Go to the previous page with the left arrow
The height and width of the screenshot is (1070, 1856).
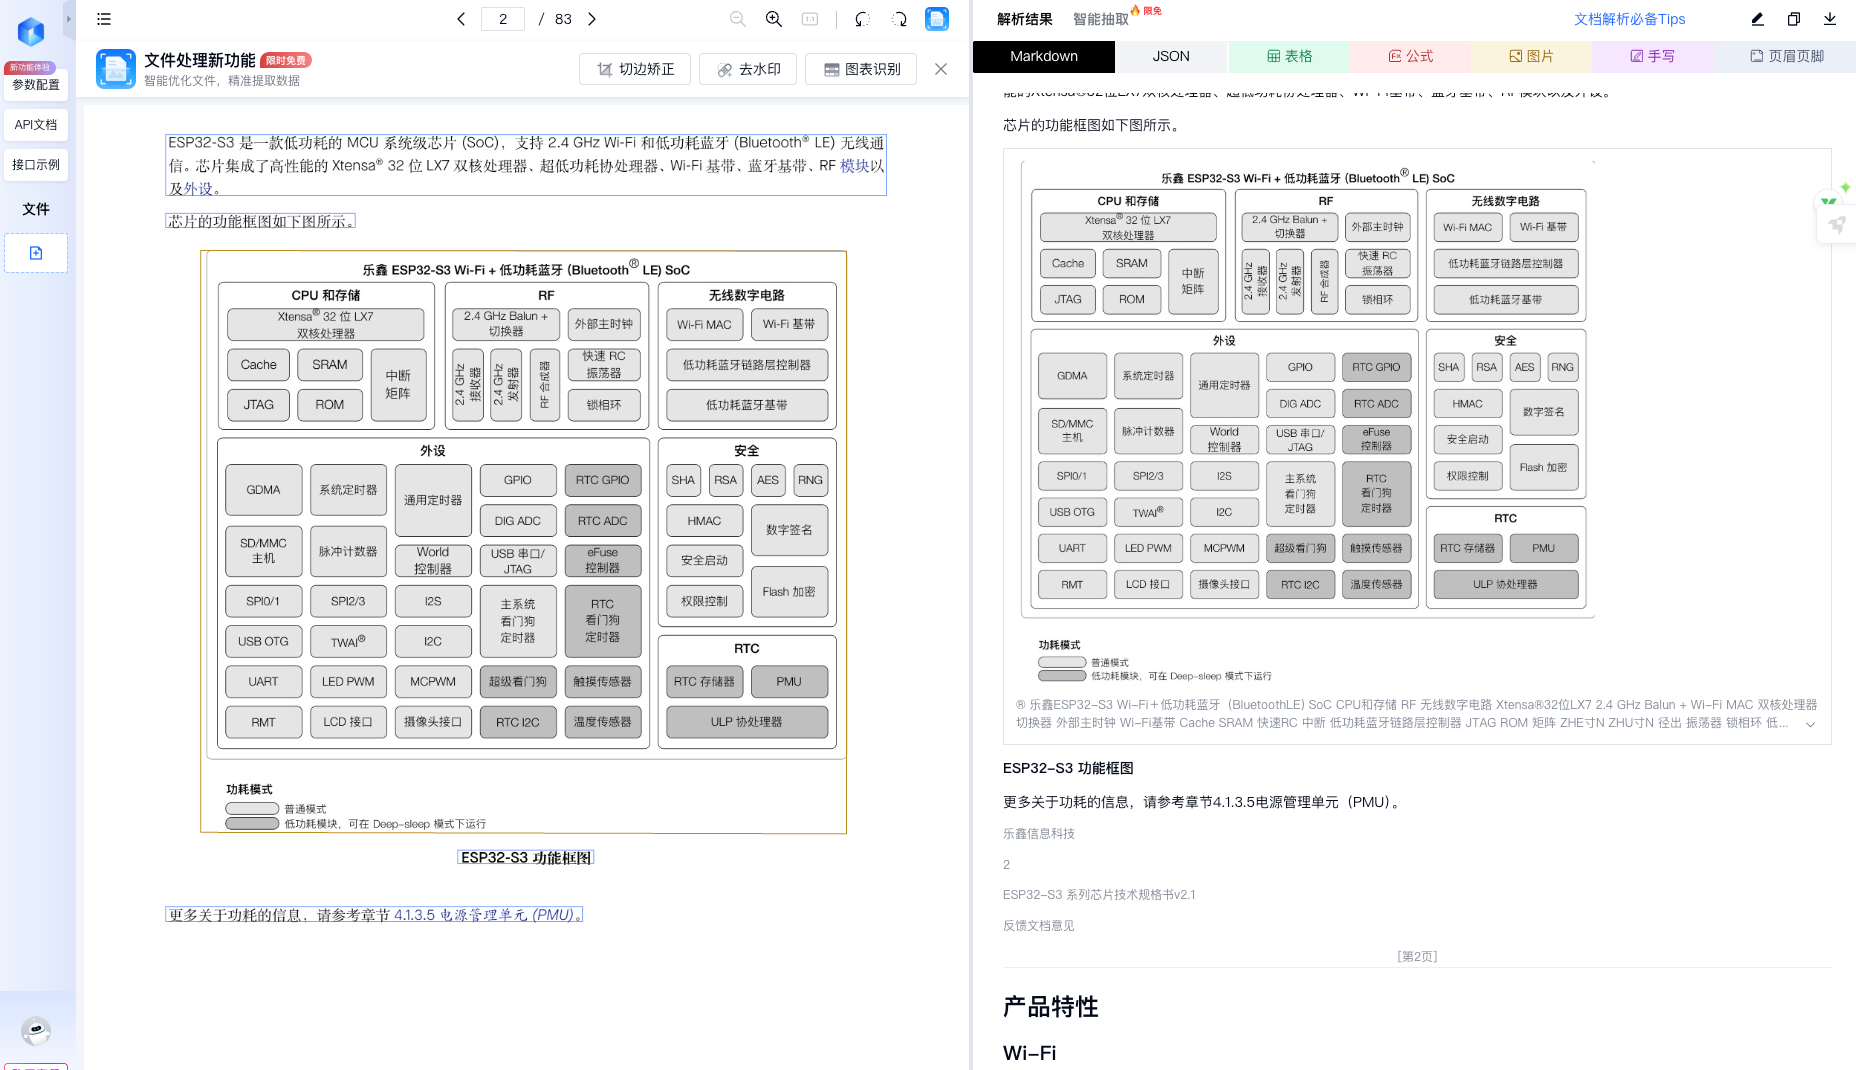click(461, 19)
